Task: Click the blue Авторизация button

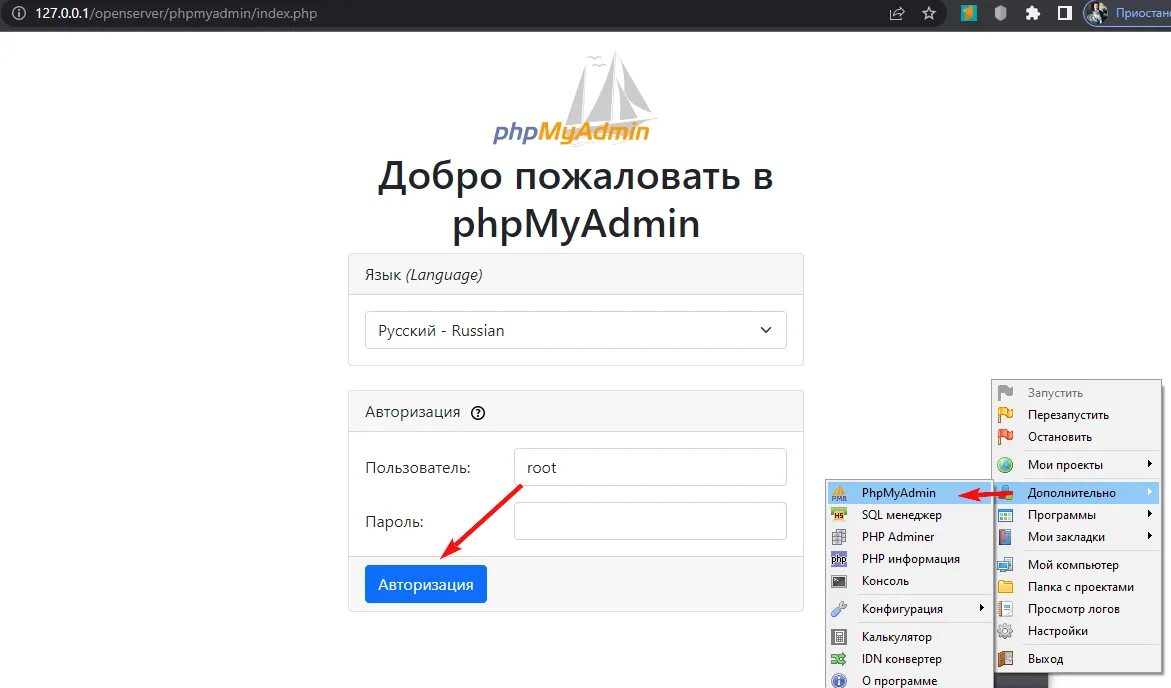Action: click(426, 584)
